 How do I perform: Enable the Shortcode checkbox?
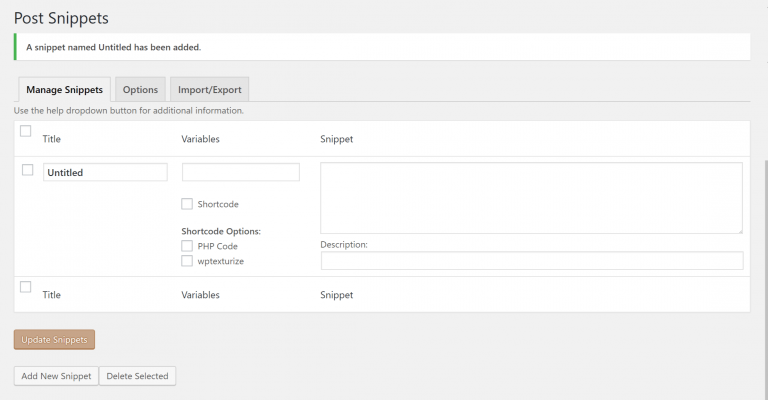pyautogui.click(x=187, y=204)
